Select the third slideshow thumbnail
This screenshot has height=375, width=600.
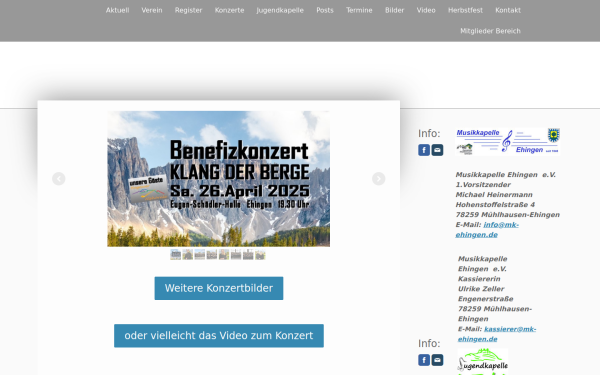click(200, 254)
